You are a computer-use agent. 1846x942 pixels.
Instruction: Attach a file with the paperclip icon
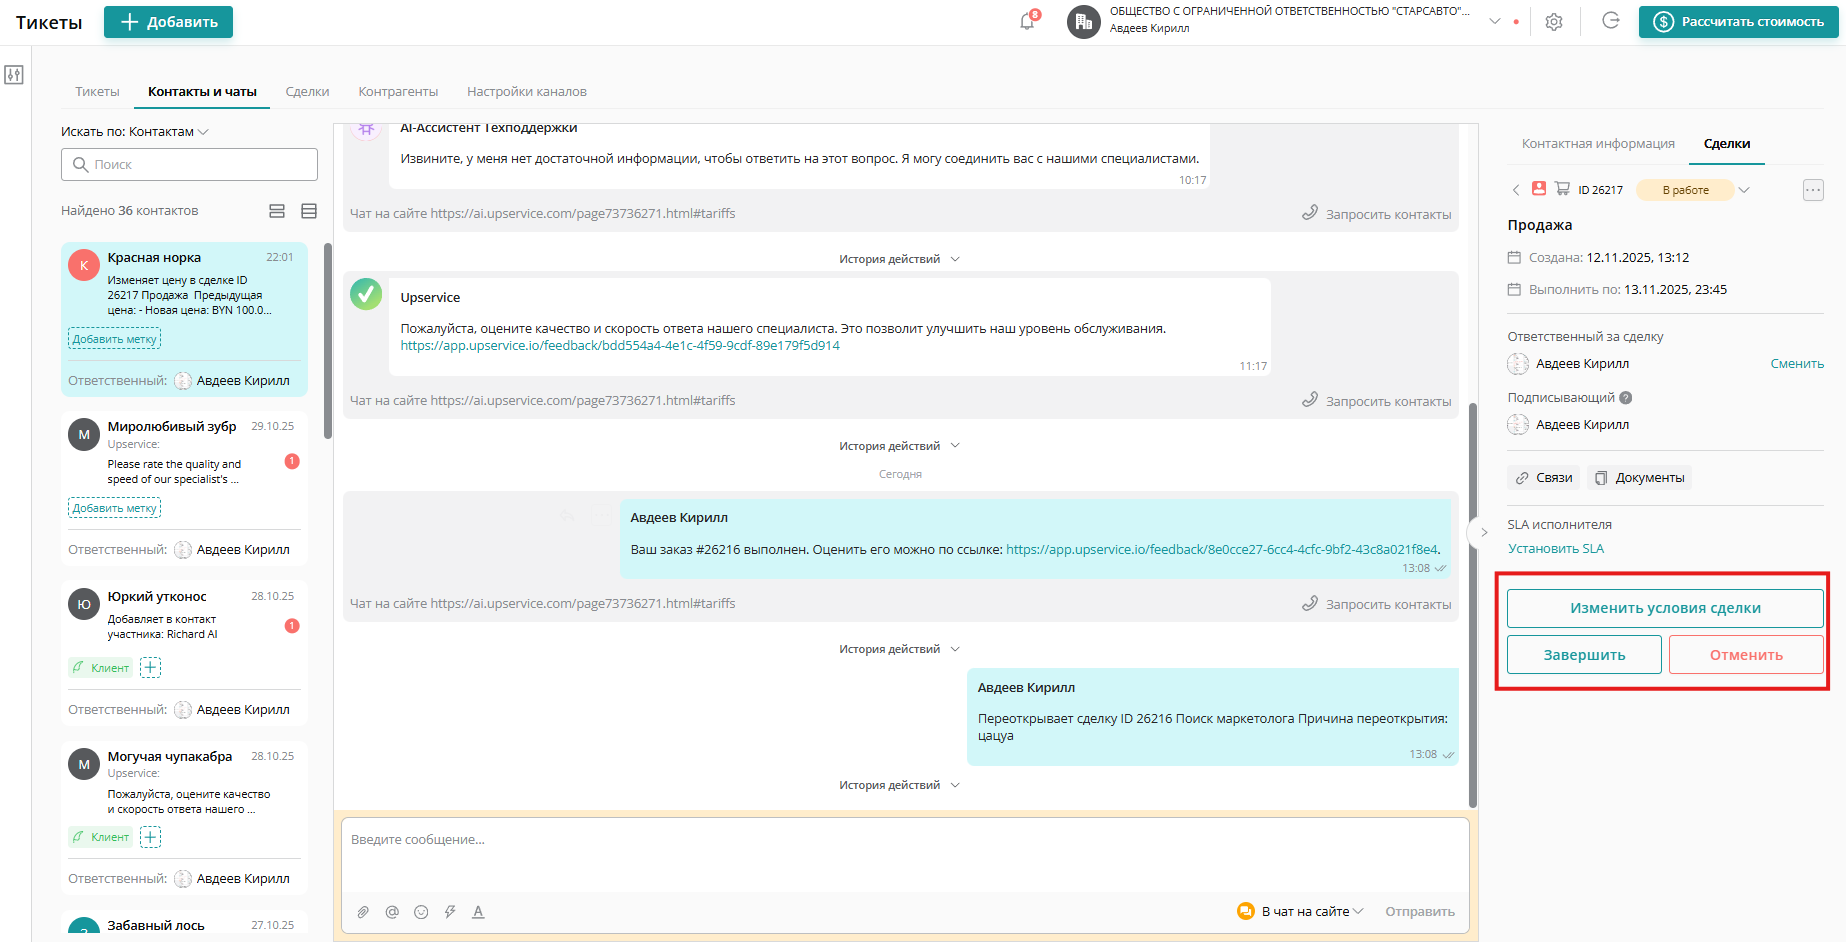click(362, 911)
